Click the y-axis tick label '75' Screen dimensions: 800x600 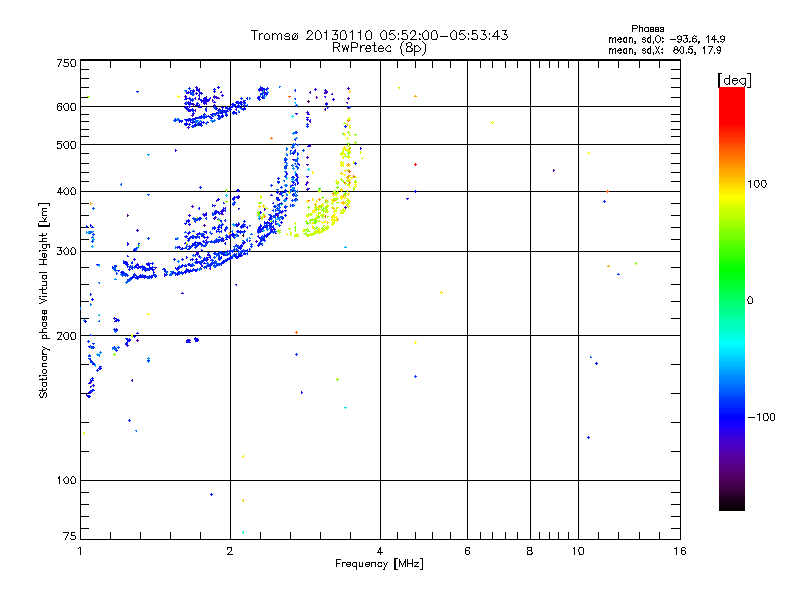point(70,536)
